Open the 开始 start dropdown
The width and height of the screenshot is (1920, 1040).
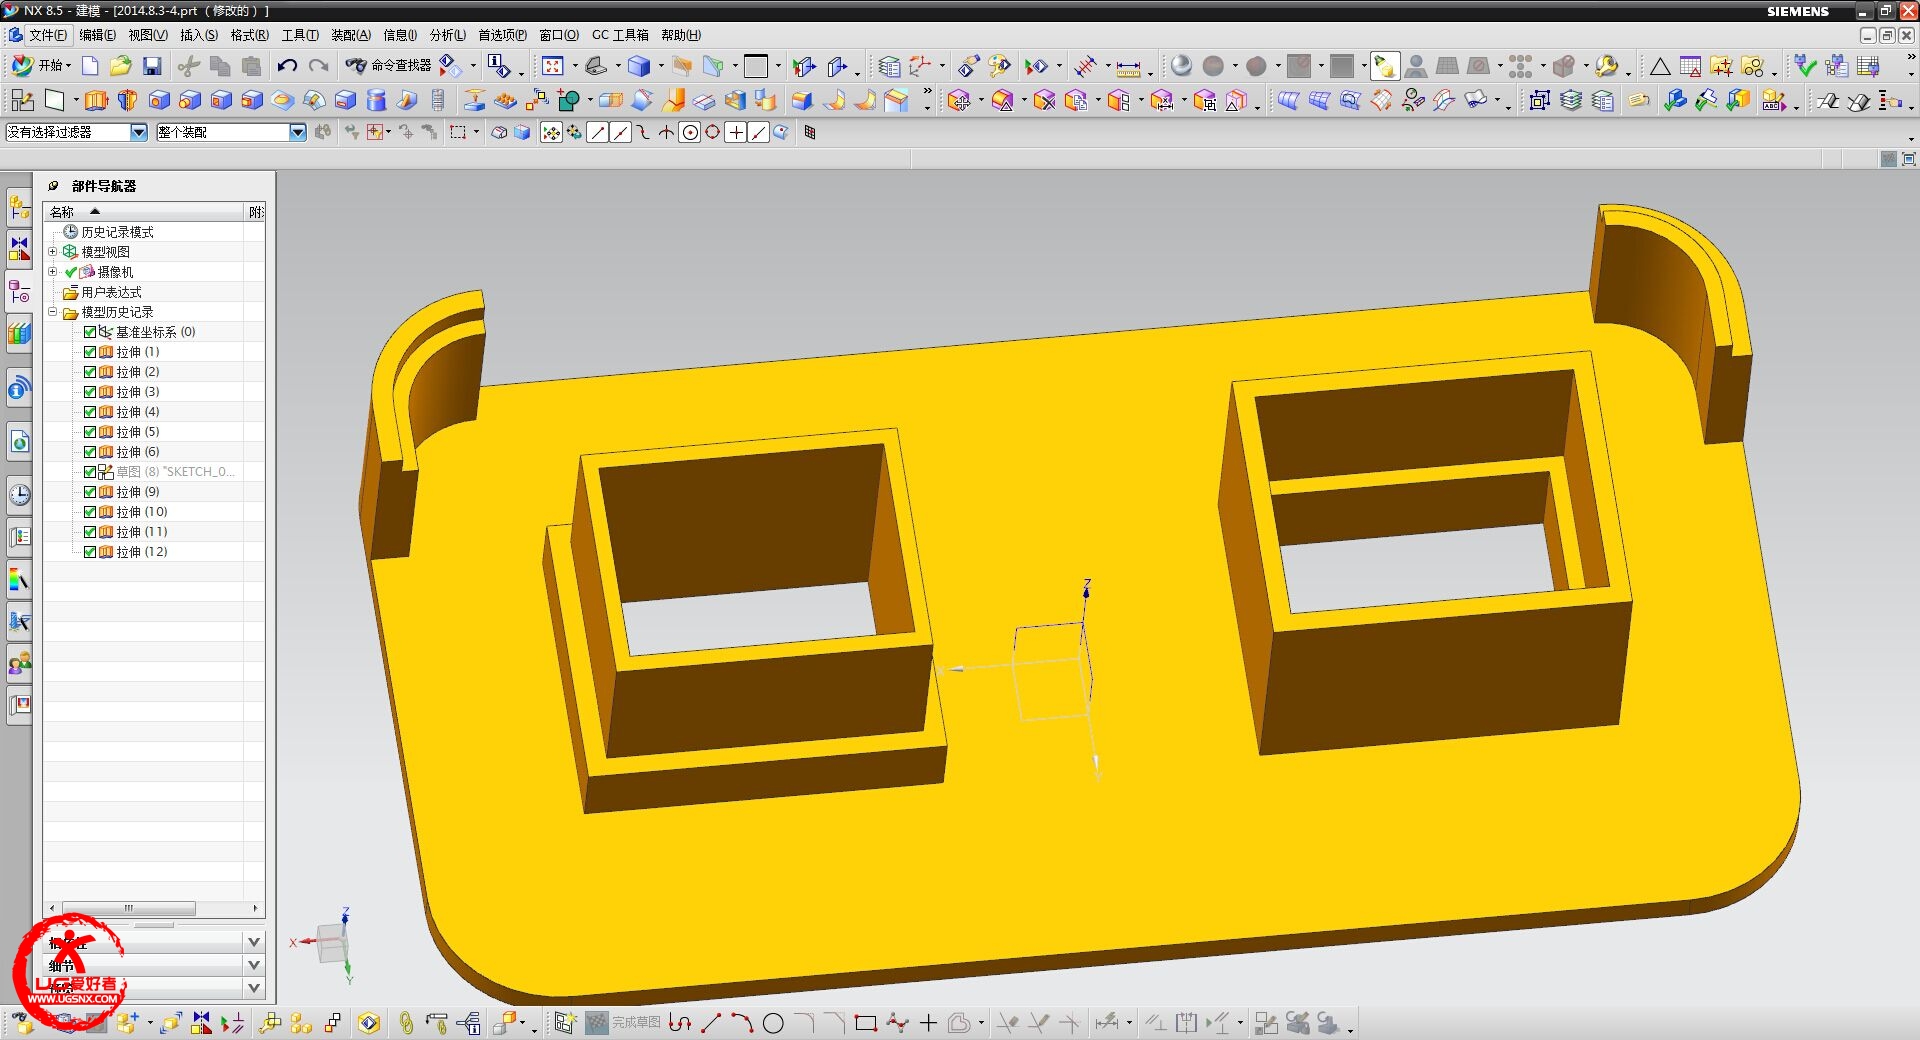(x=41, y=66)
